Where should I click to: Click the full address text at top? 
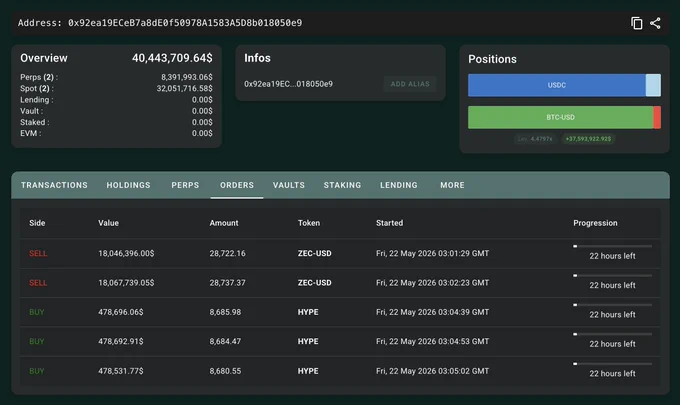[185, 23]
